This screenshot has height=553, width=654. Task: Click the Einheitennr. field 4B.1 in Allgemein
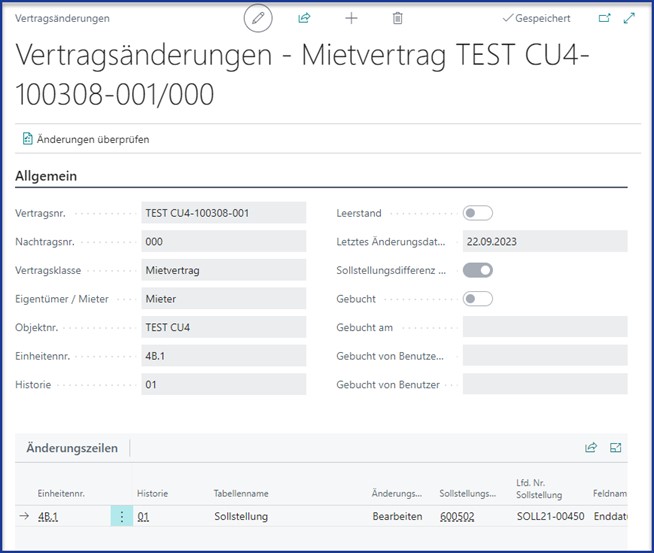(x=224, y=356)
